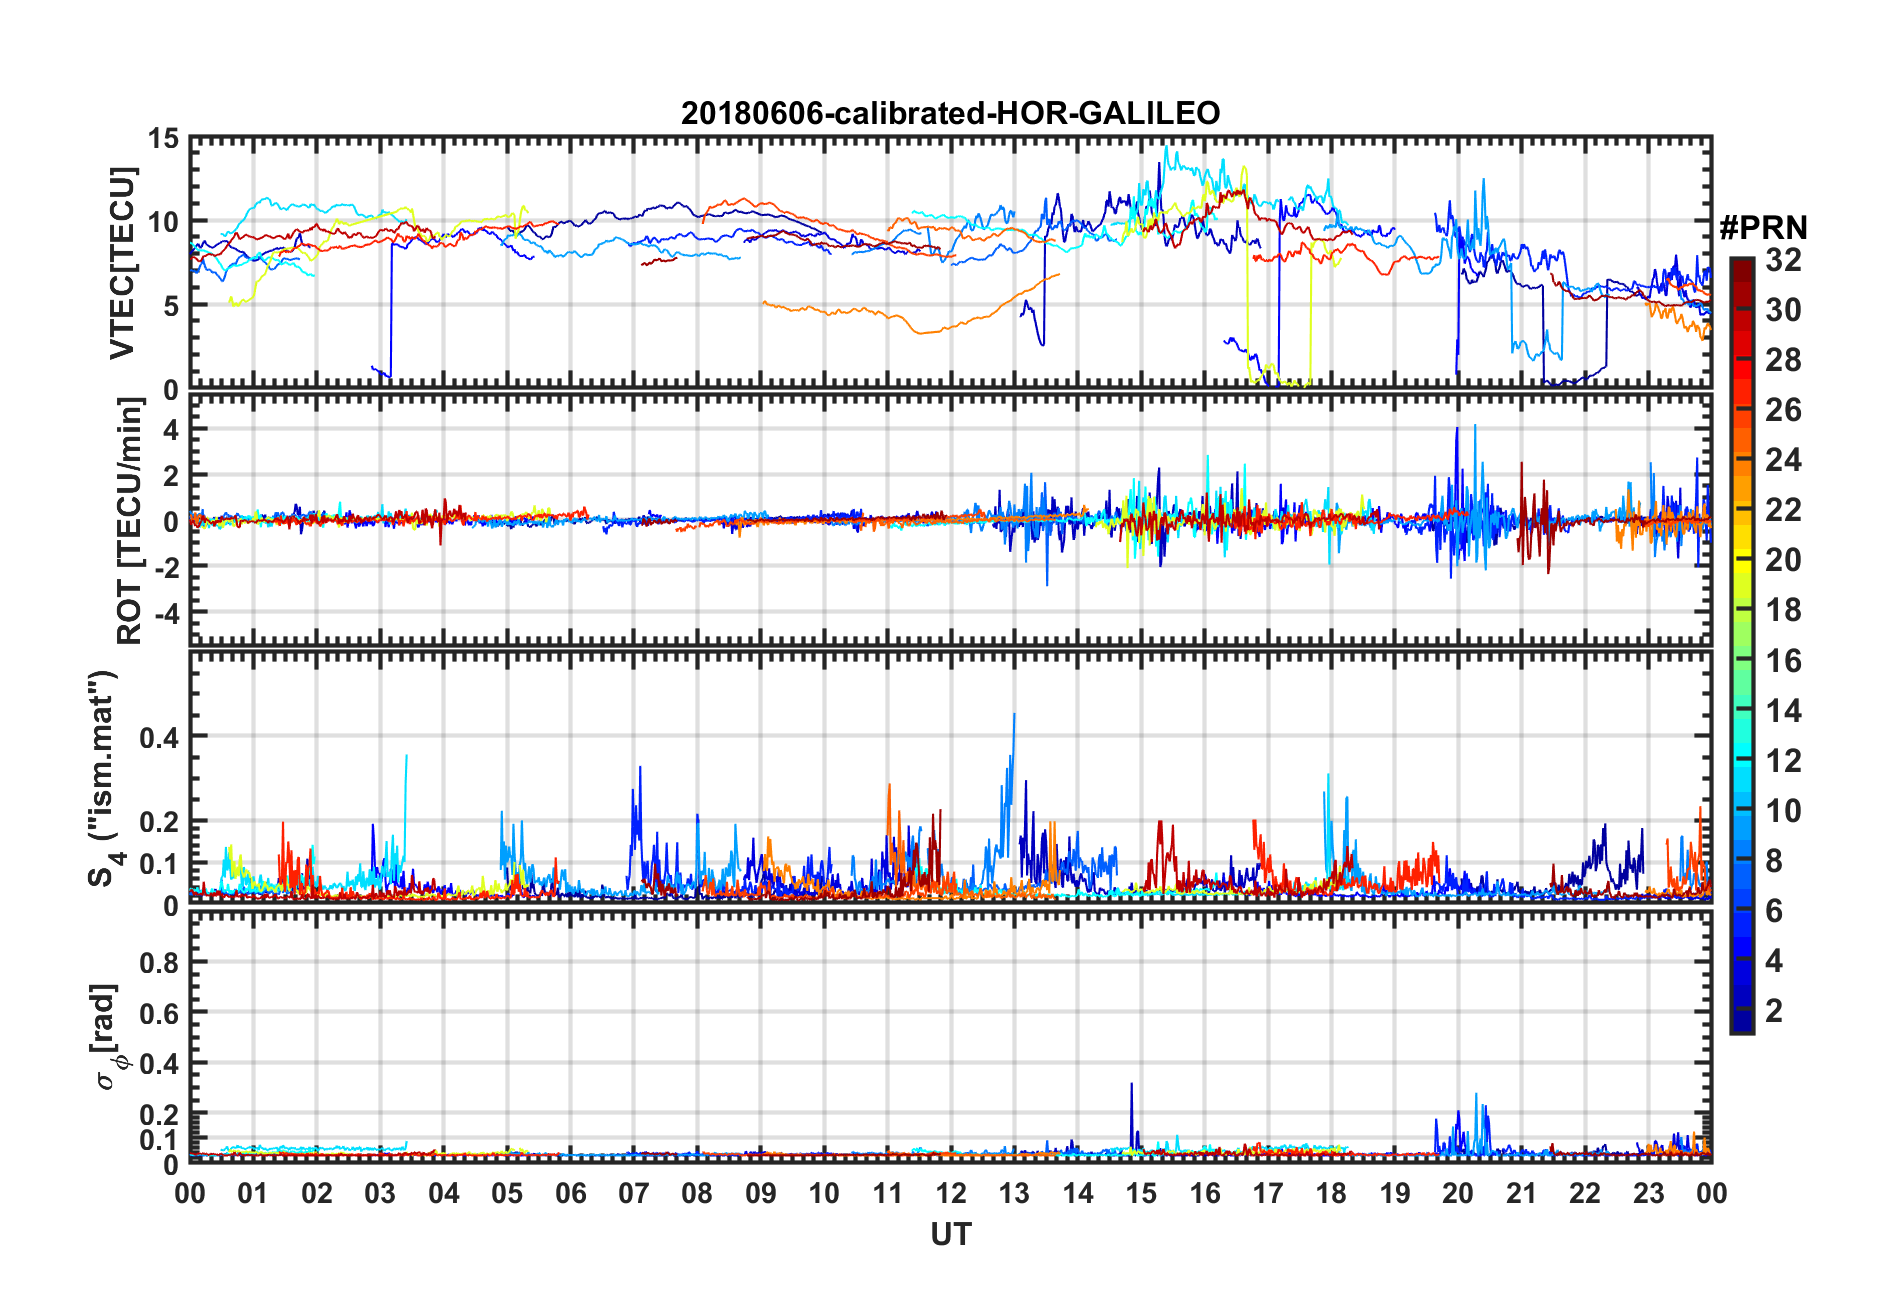Click inside the VTEC plot panel
Screen dimensions: 1902x1292
[x=950, y=262]
